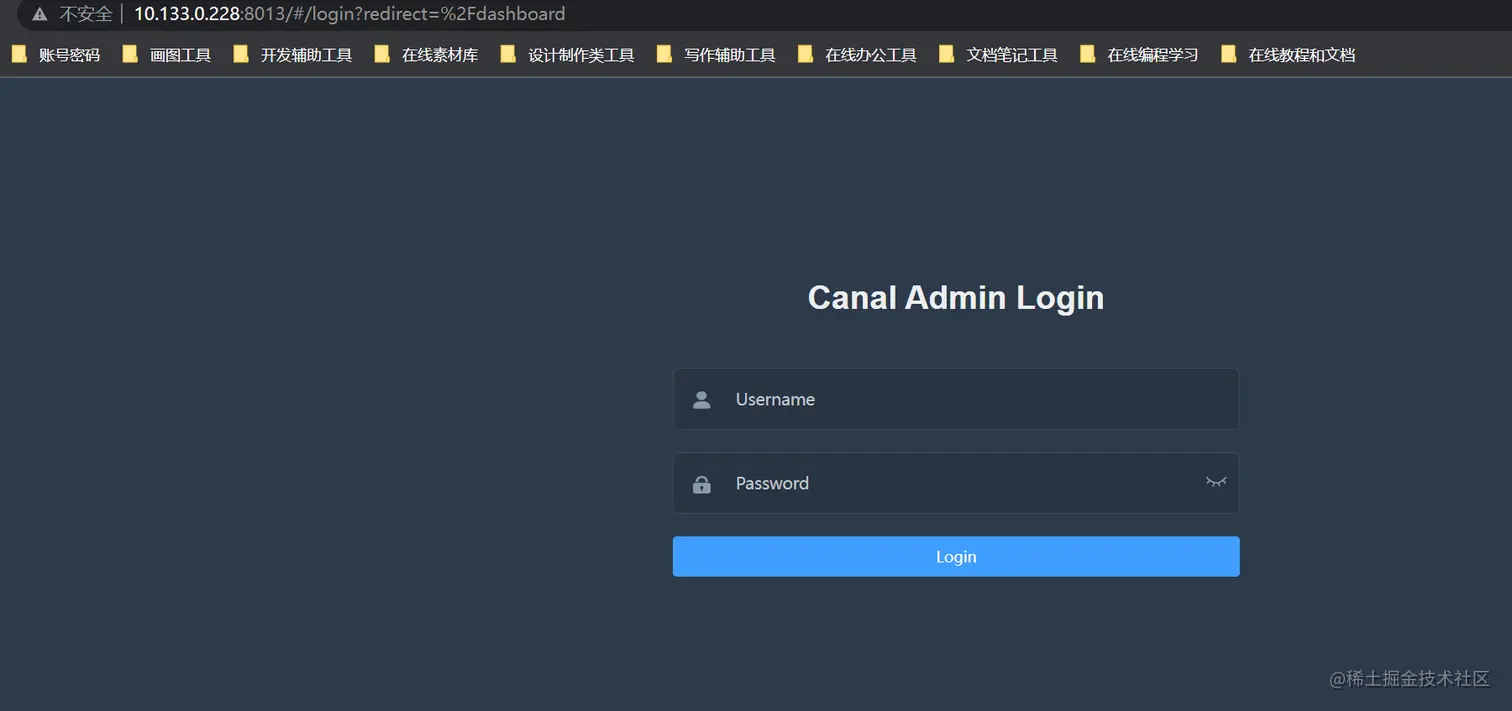Open the 在线教程和文档 bookmark folder
This screenshot has width=1512, height=711.
tap(1289, 55)
